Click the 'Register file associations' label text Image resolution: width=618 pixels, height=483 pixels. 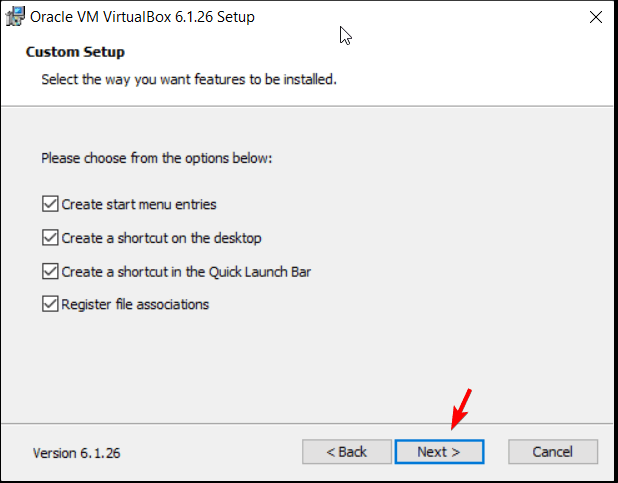(x=135, y=304)
